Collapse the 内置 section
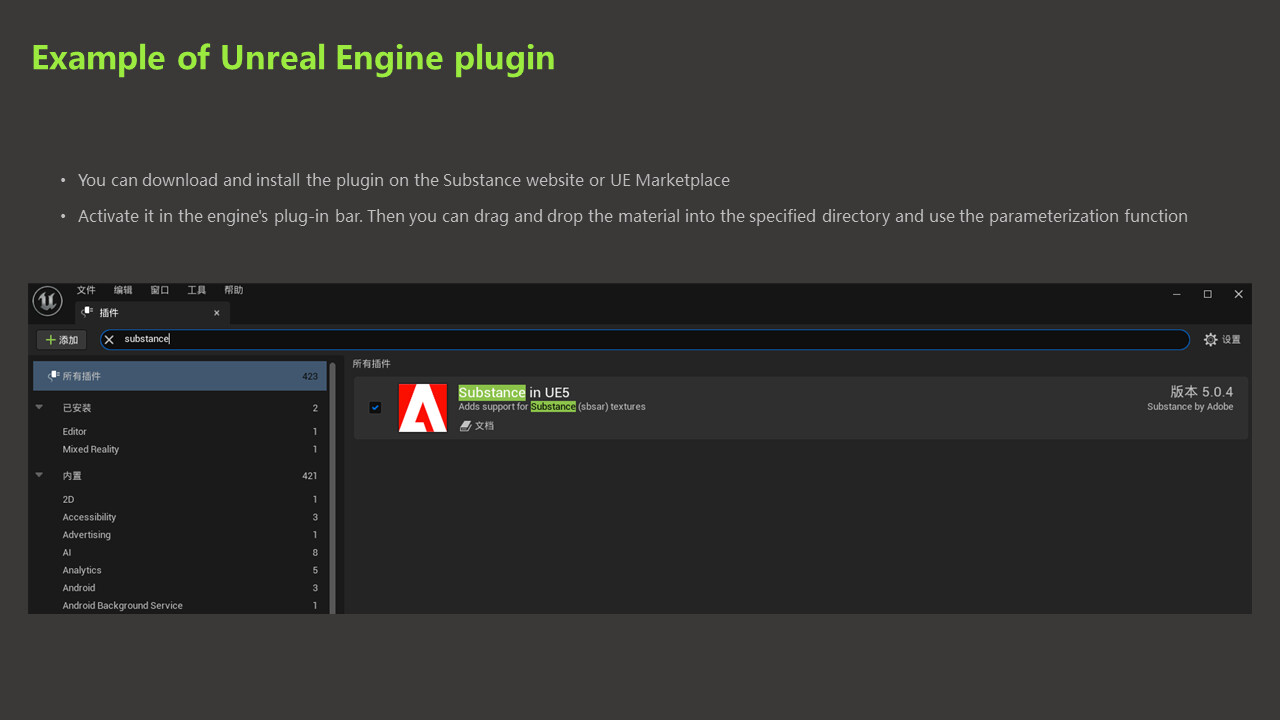The image size is (1280, 720). pyautogui.click(x=39, y=475)
